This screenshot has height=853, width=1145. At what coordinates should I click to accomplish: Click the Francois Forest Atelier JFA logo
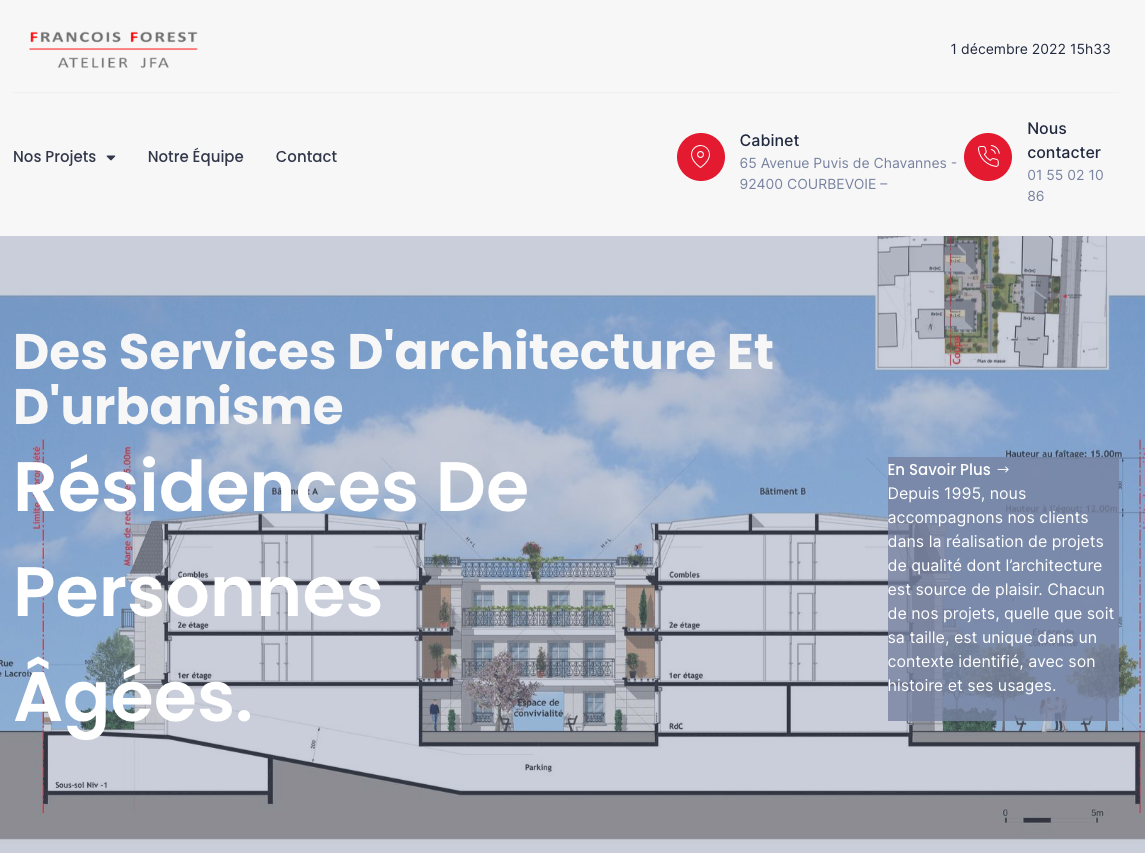click(x=113, y=50)
